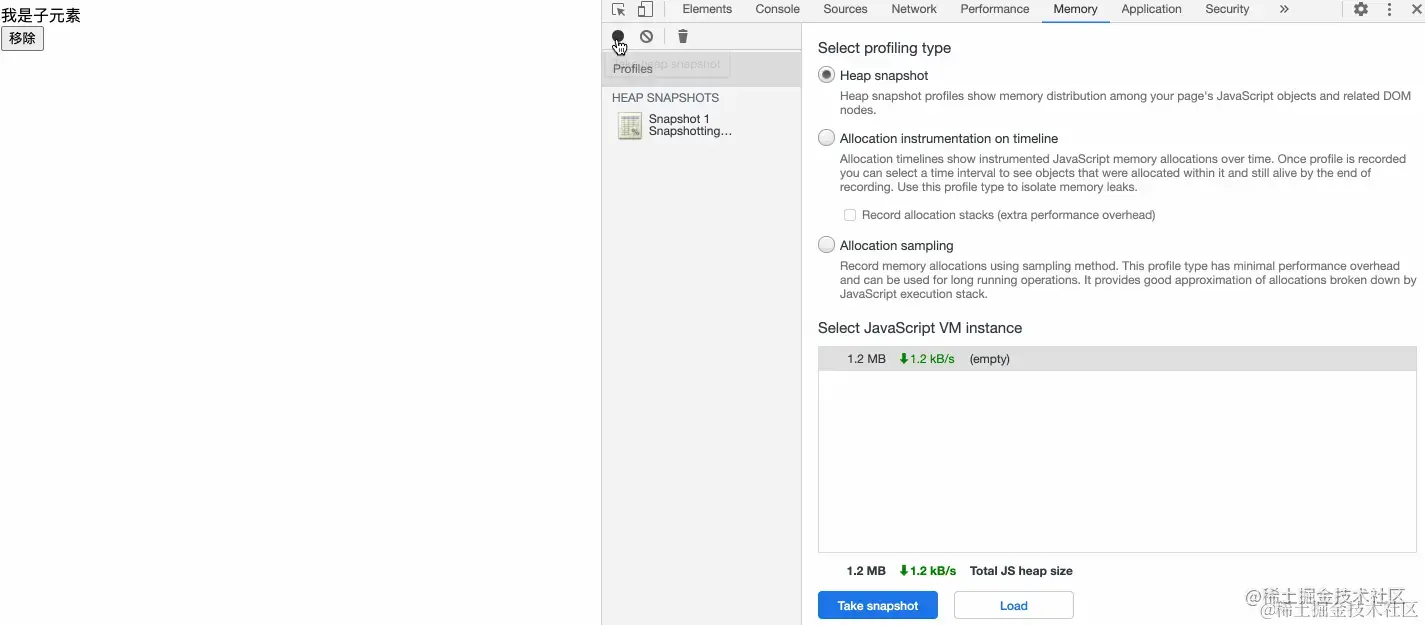Select the (empty) JavaScript VM instance row

tap(1117, 359)
